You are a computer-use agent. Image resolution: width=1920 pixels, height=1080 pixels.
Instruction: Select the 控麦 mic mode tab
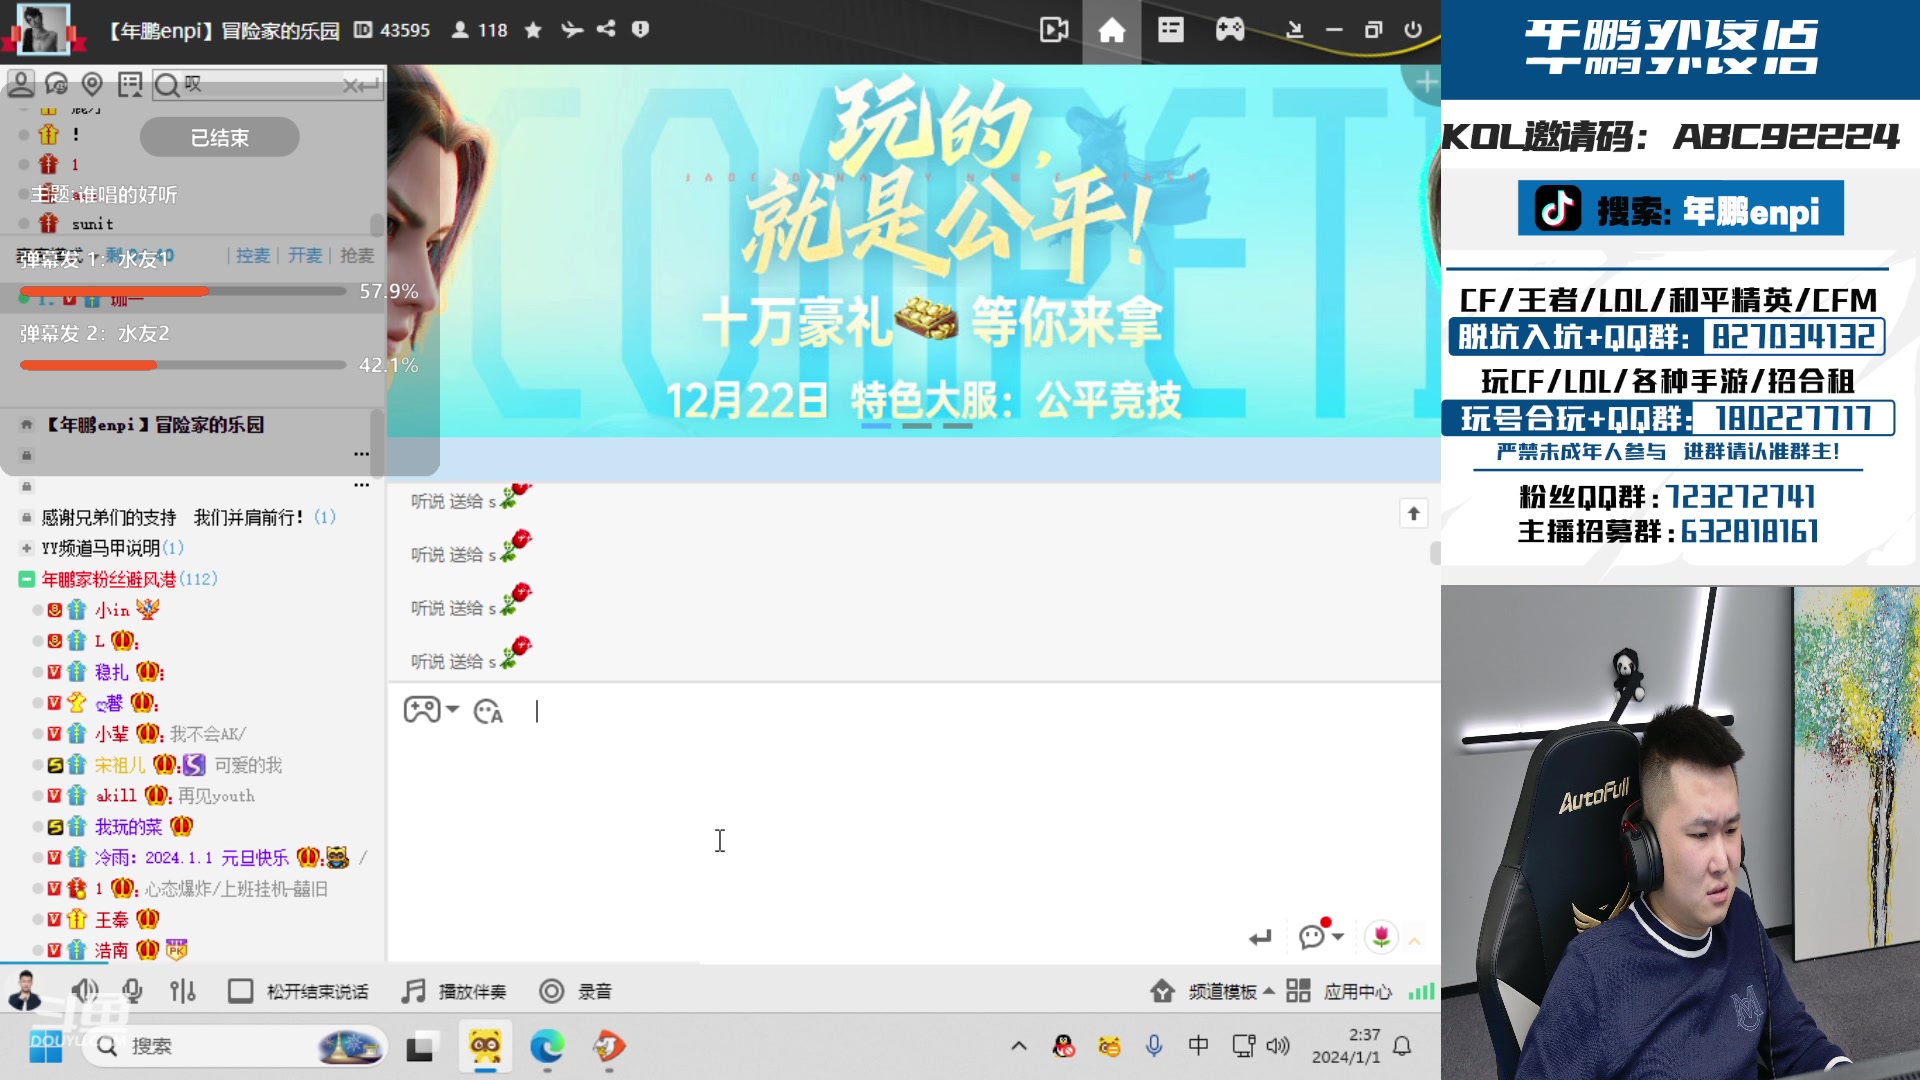(253, 256)
